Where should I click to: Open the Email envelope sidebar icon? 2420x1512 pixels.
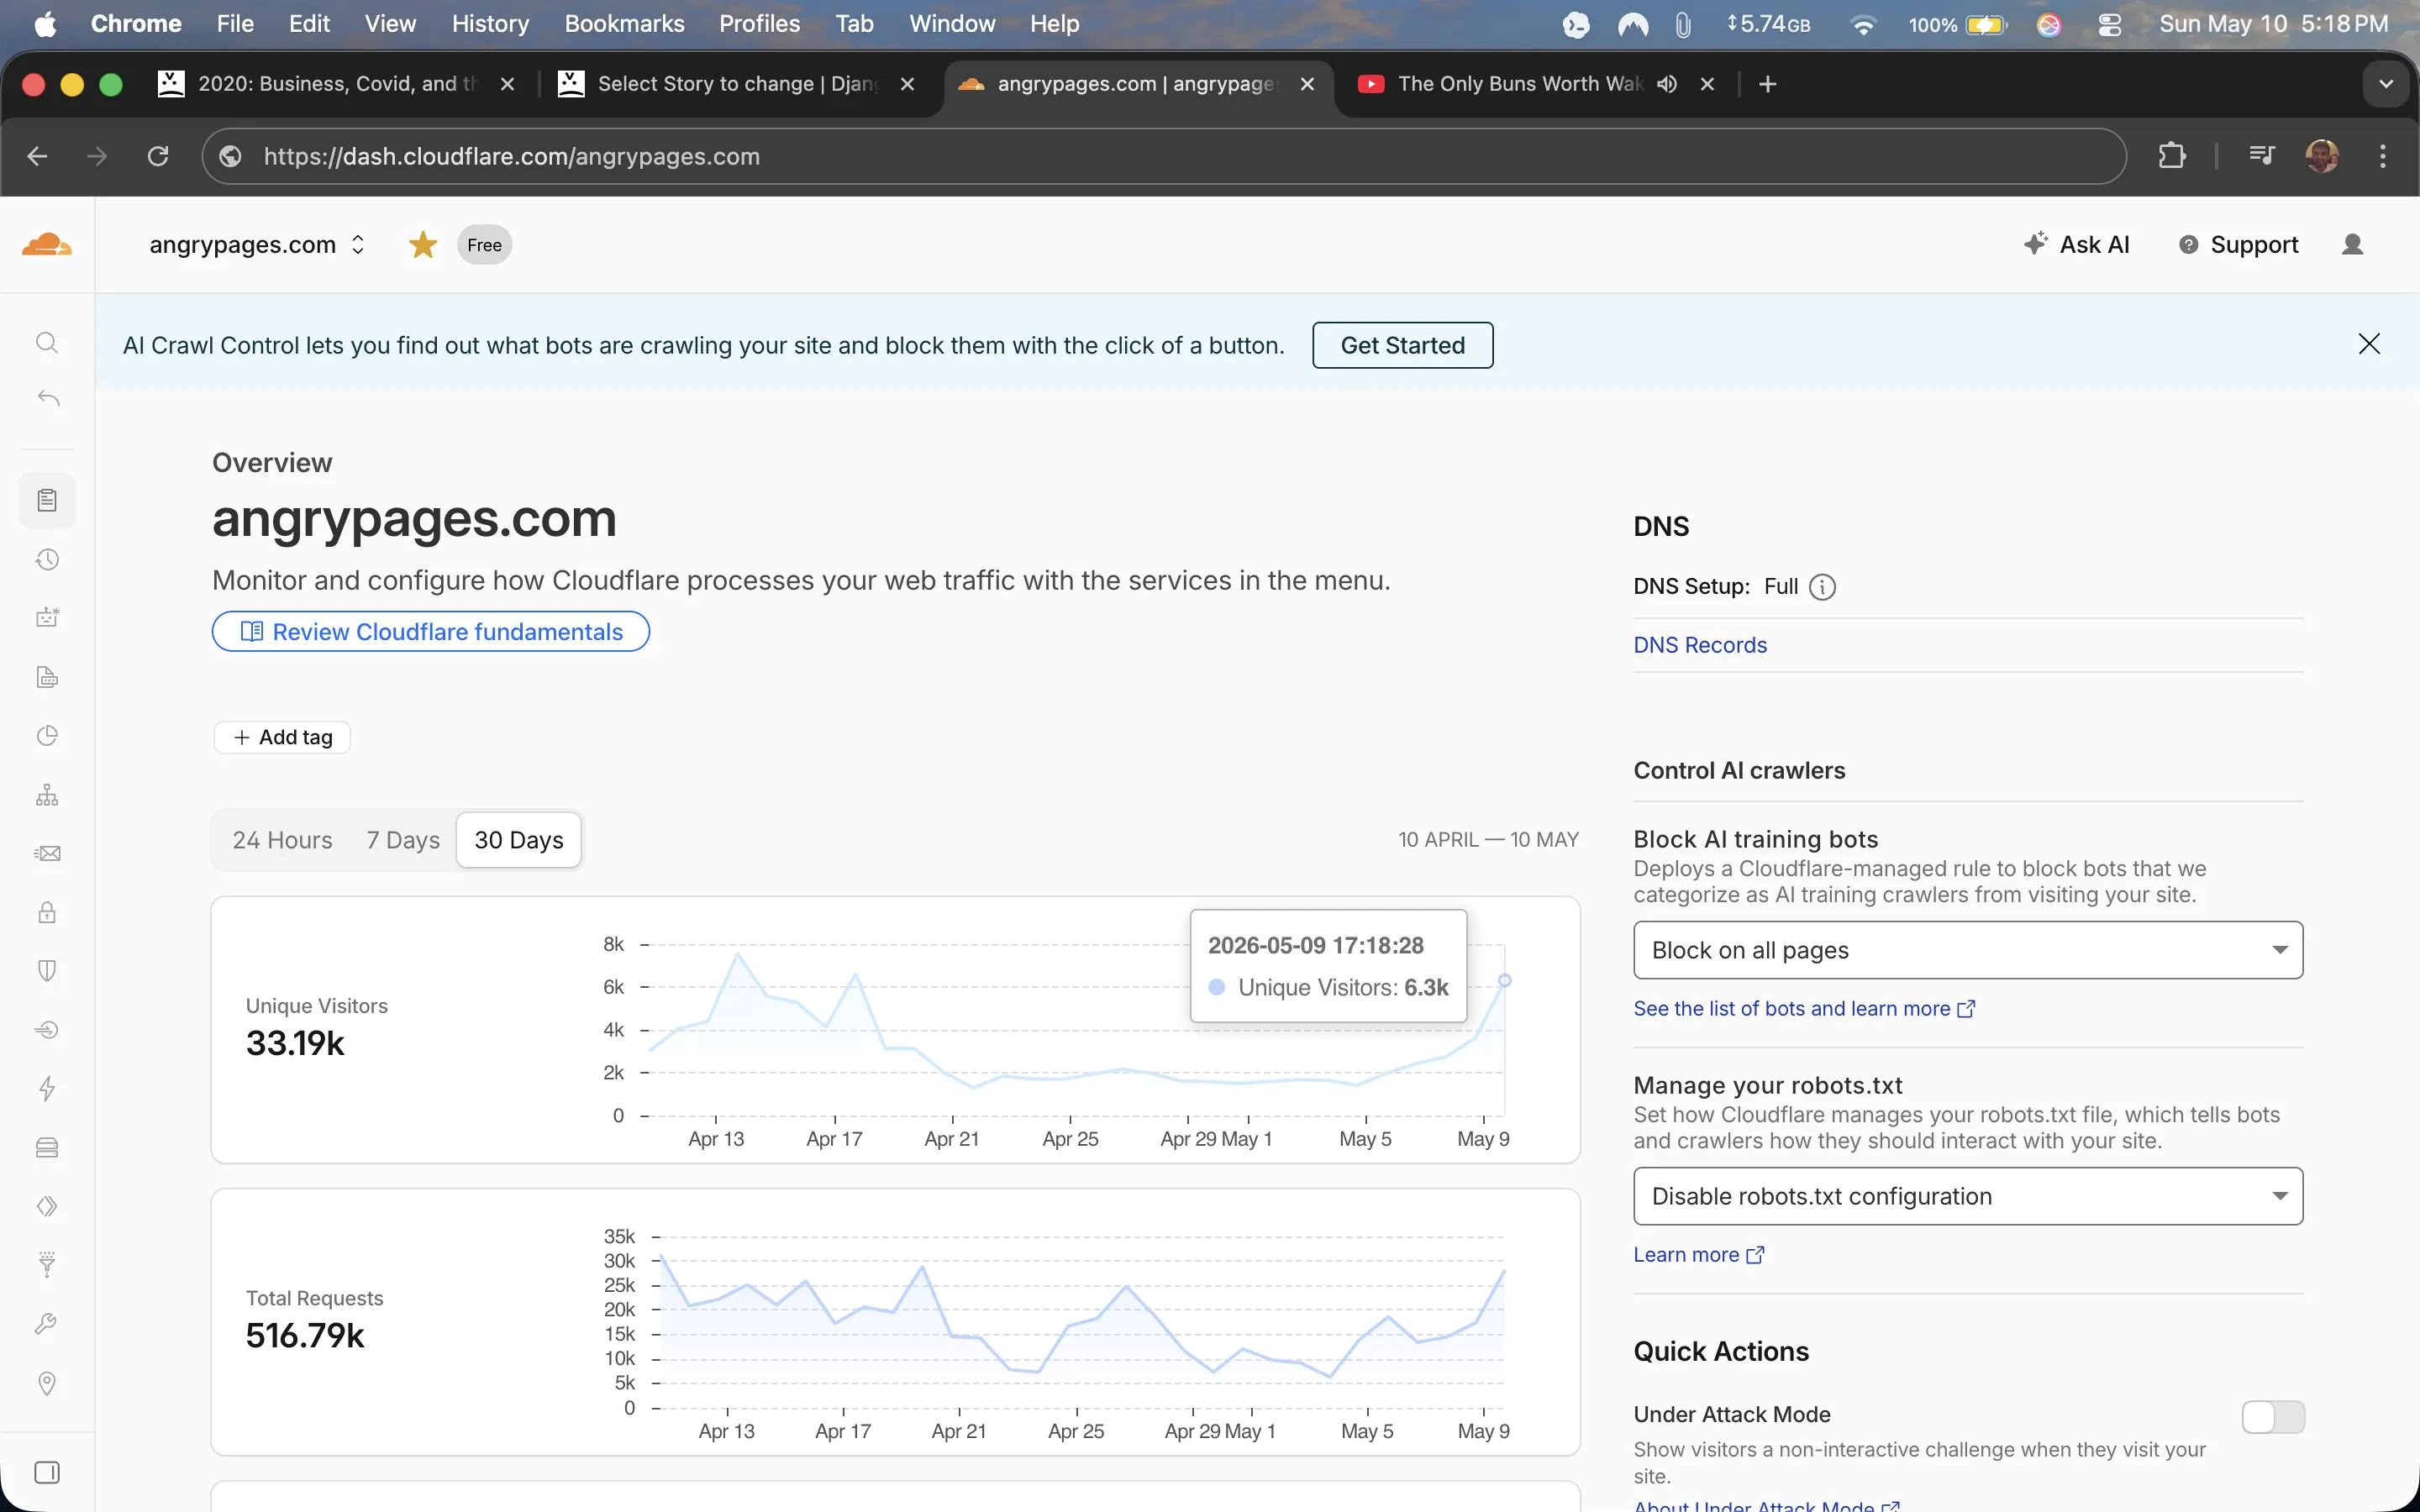point(47,853)
